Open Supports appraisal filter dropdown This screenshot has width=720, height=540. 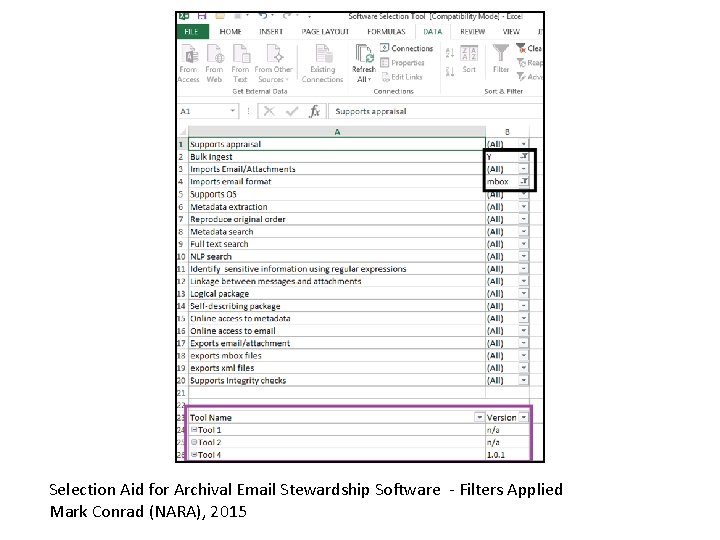click(x=523, y=144)
